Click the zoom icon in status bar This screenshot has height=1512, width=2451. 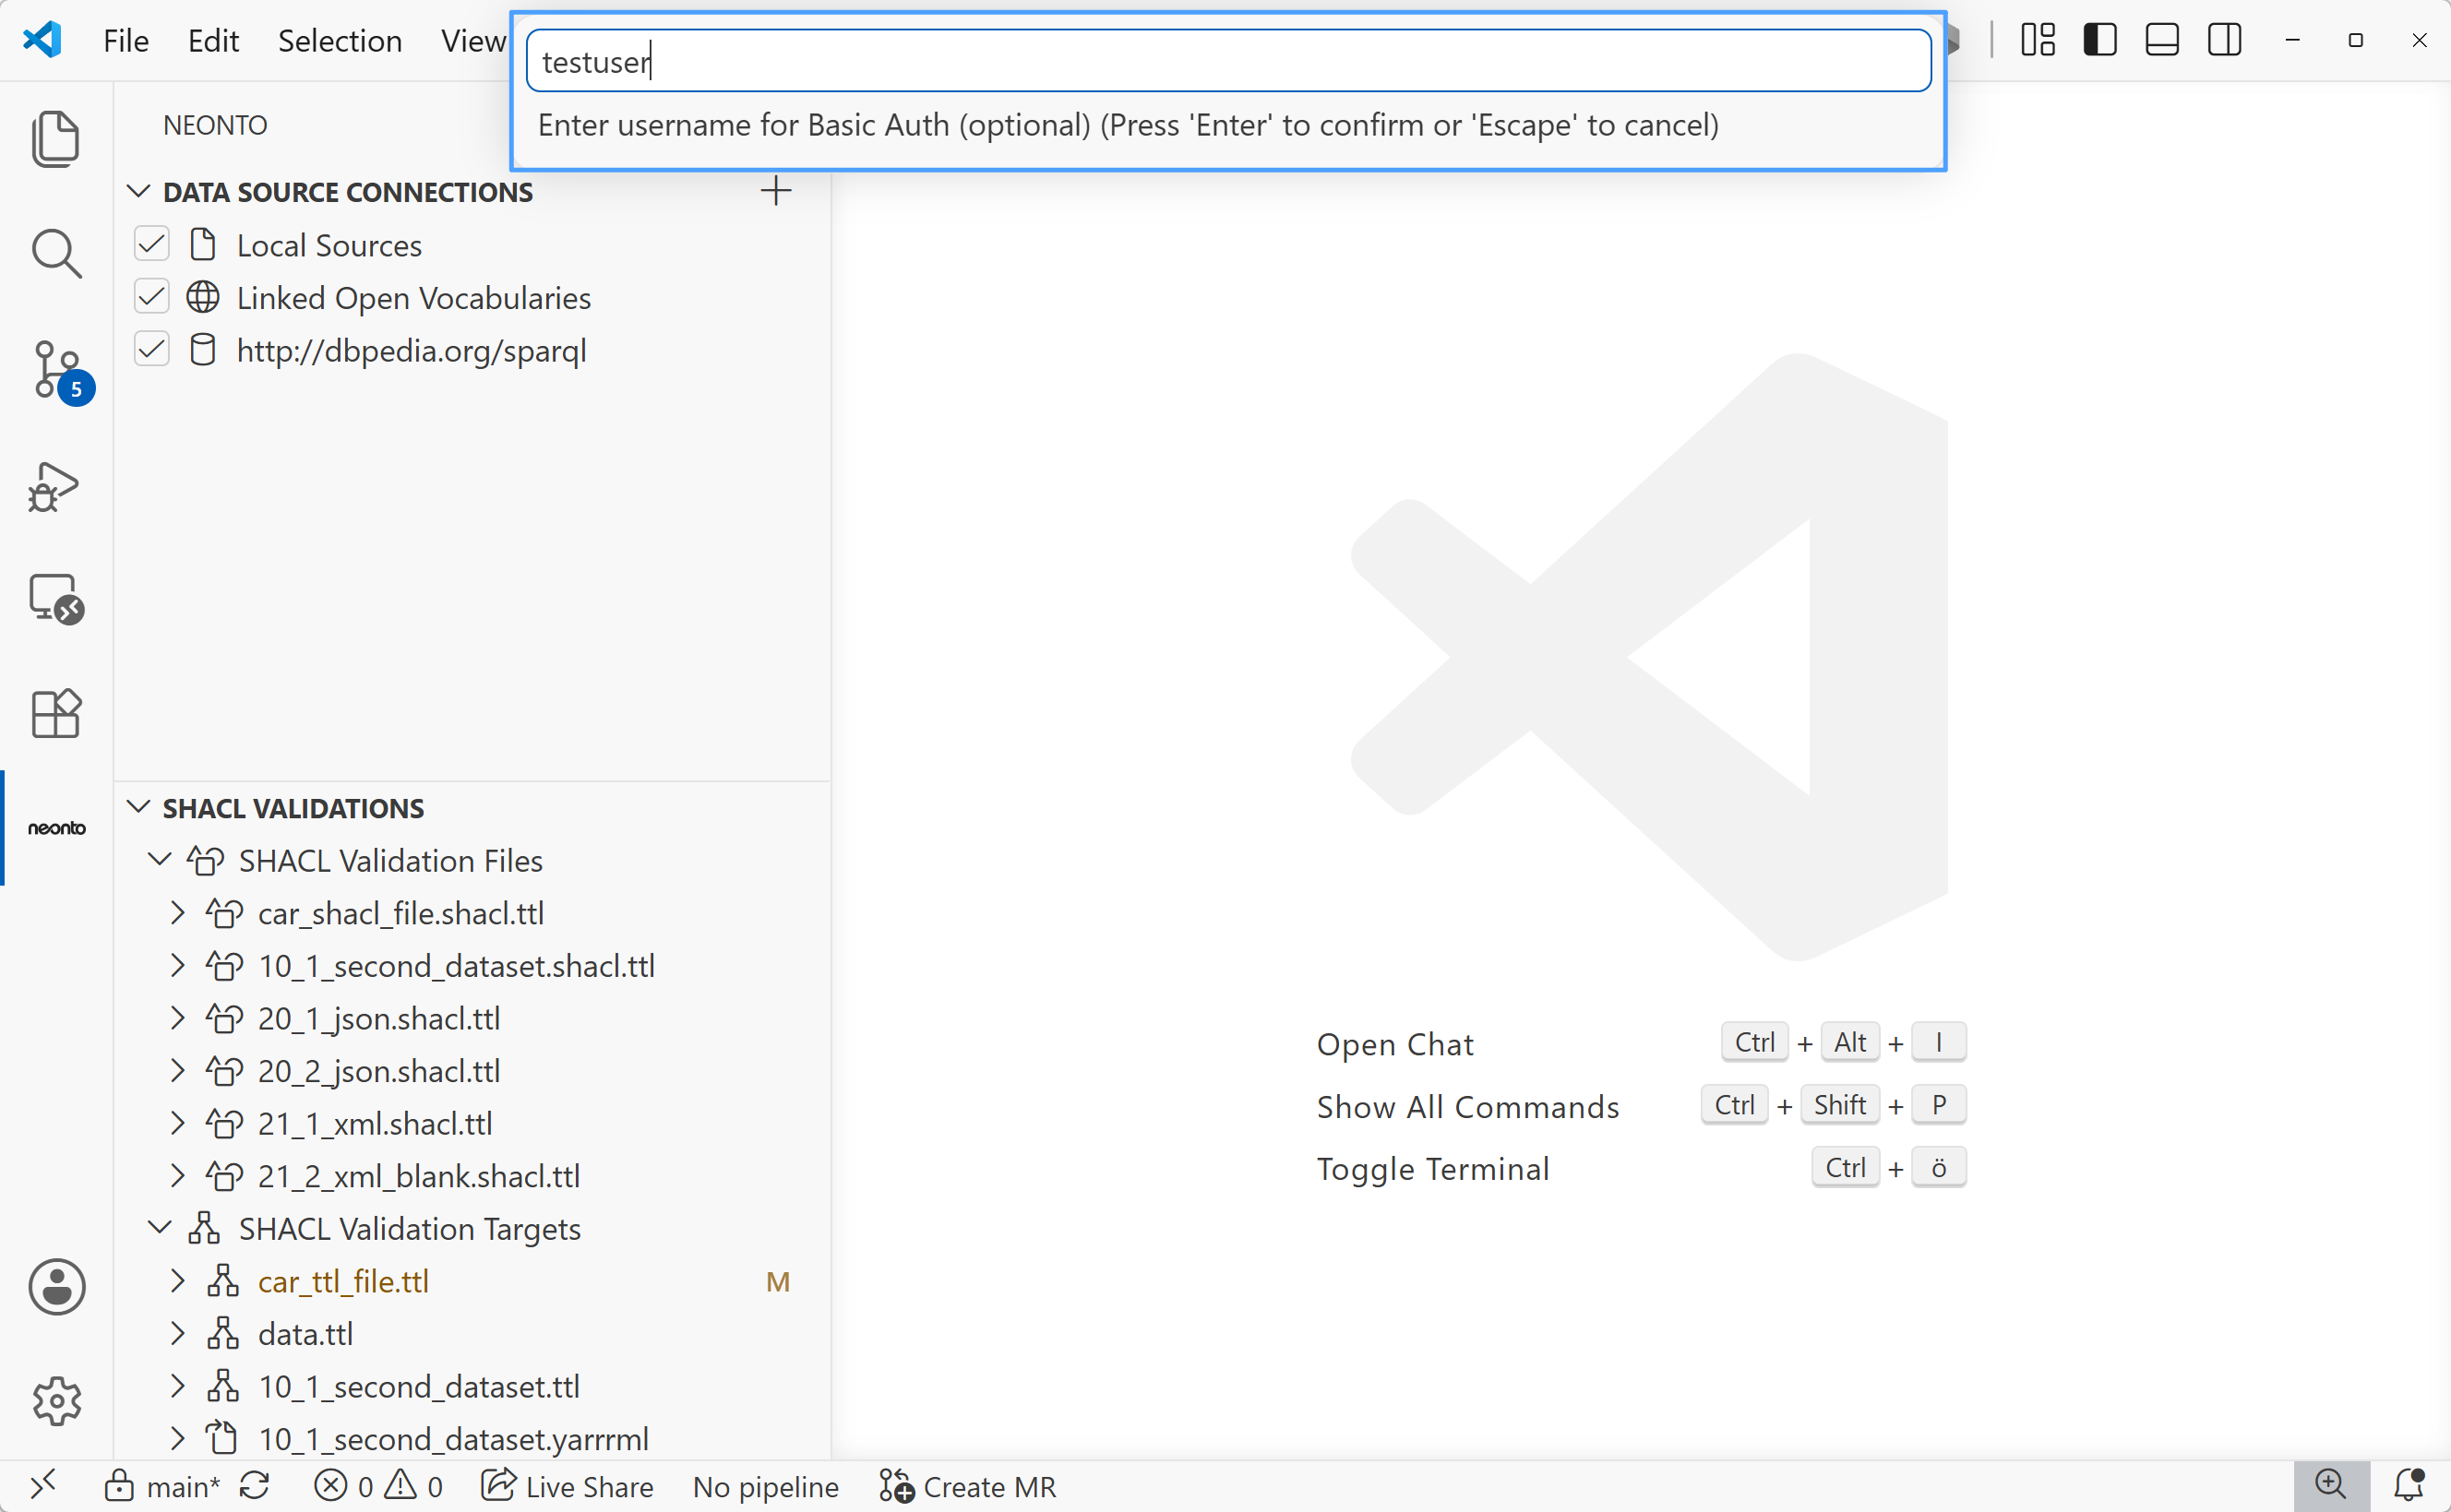[x=2331, y=1486]
